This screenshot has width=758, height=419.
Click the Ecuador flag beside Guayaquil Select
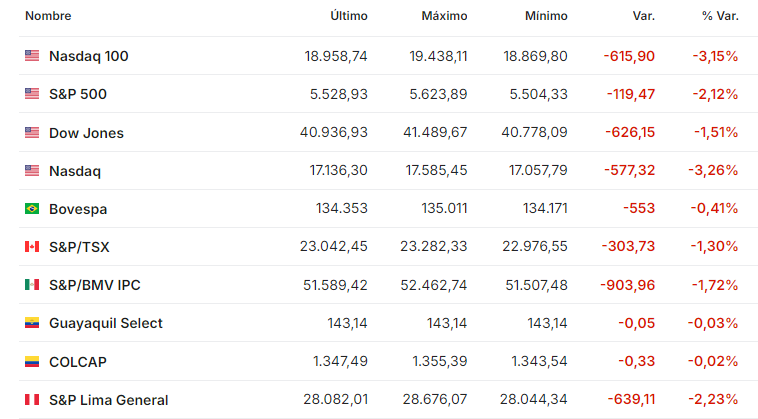tap(32, 323)
